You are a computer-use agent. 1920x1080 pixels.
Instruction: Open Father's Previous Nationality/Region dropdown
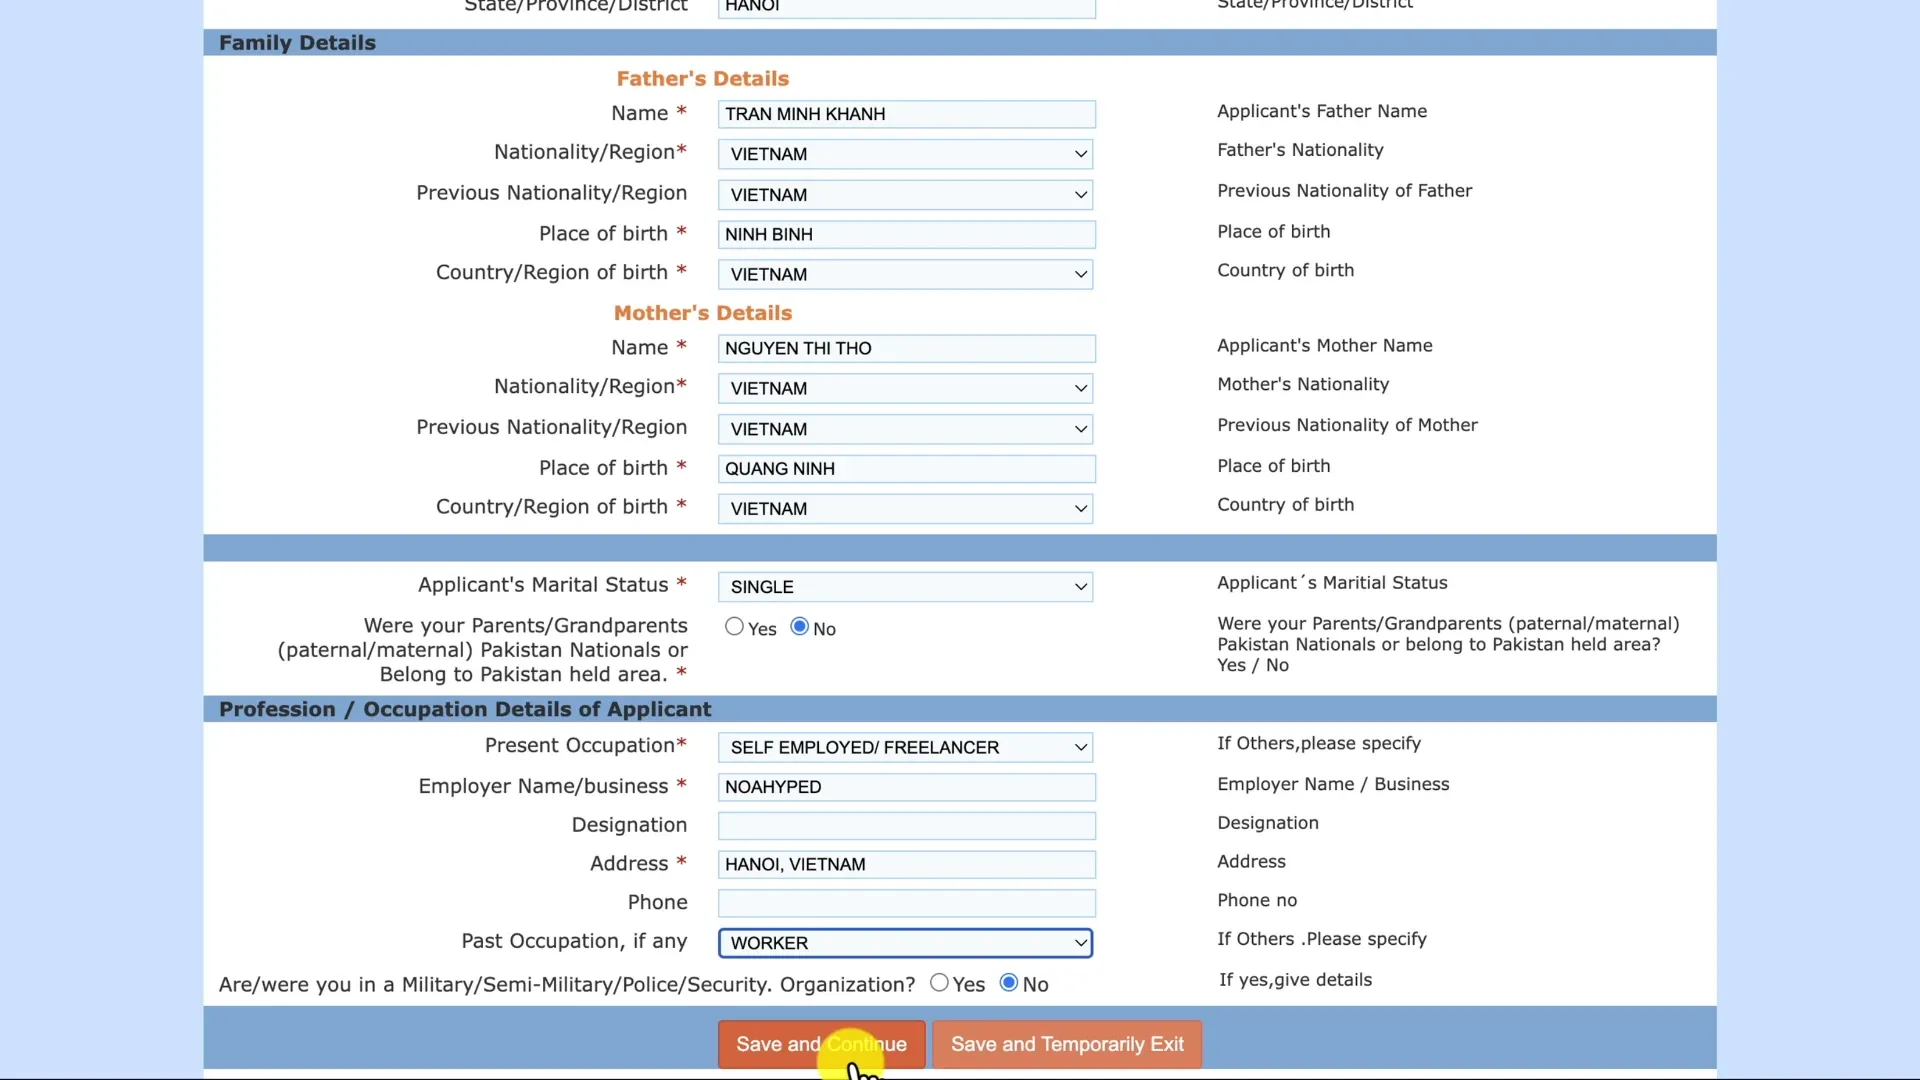tap(905, 195)
